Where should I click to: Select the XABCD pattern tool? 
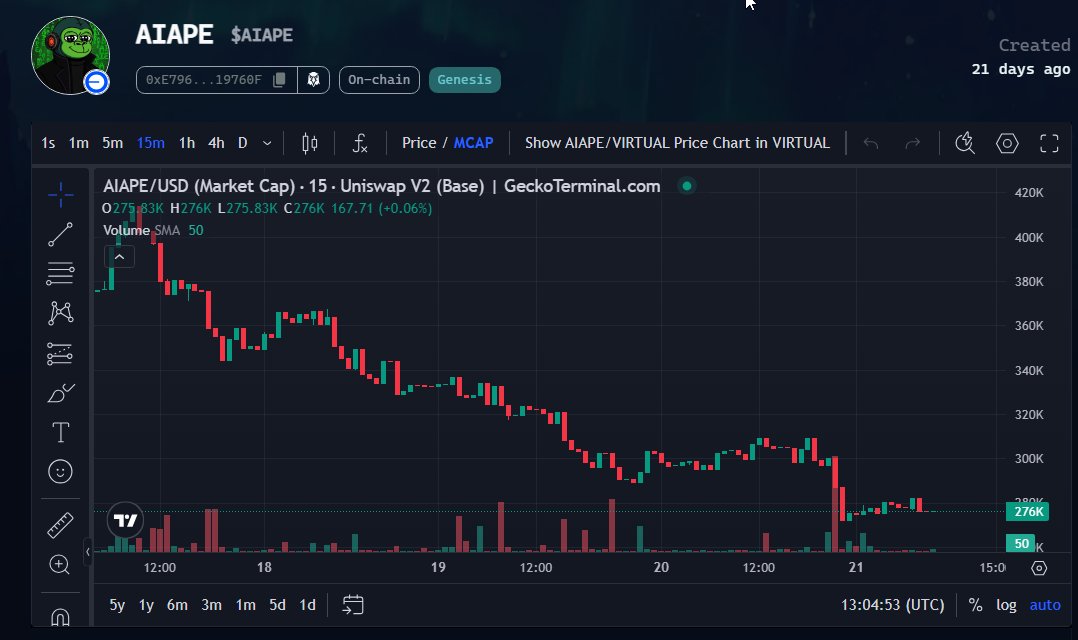[x=60, y=313]
